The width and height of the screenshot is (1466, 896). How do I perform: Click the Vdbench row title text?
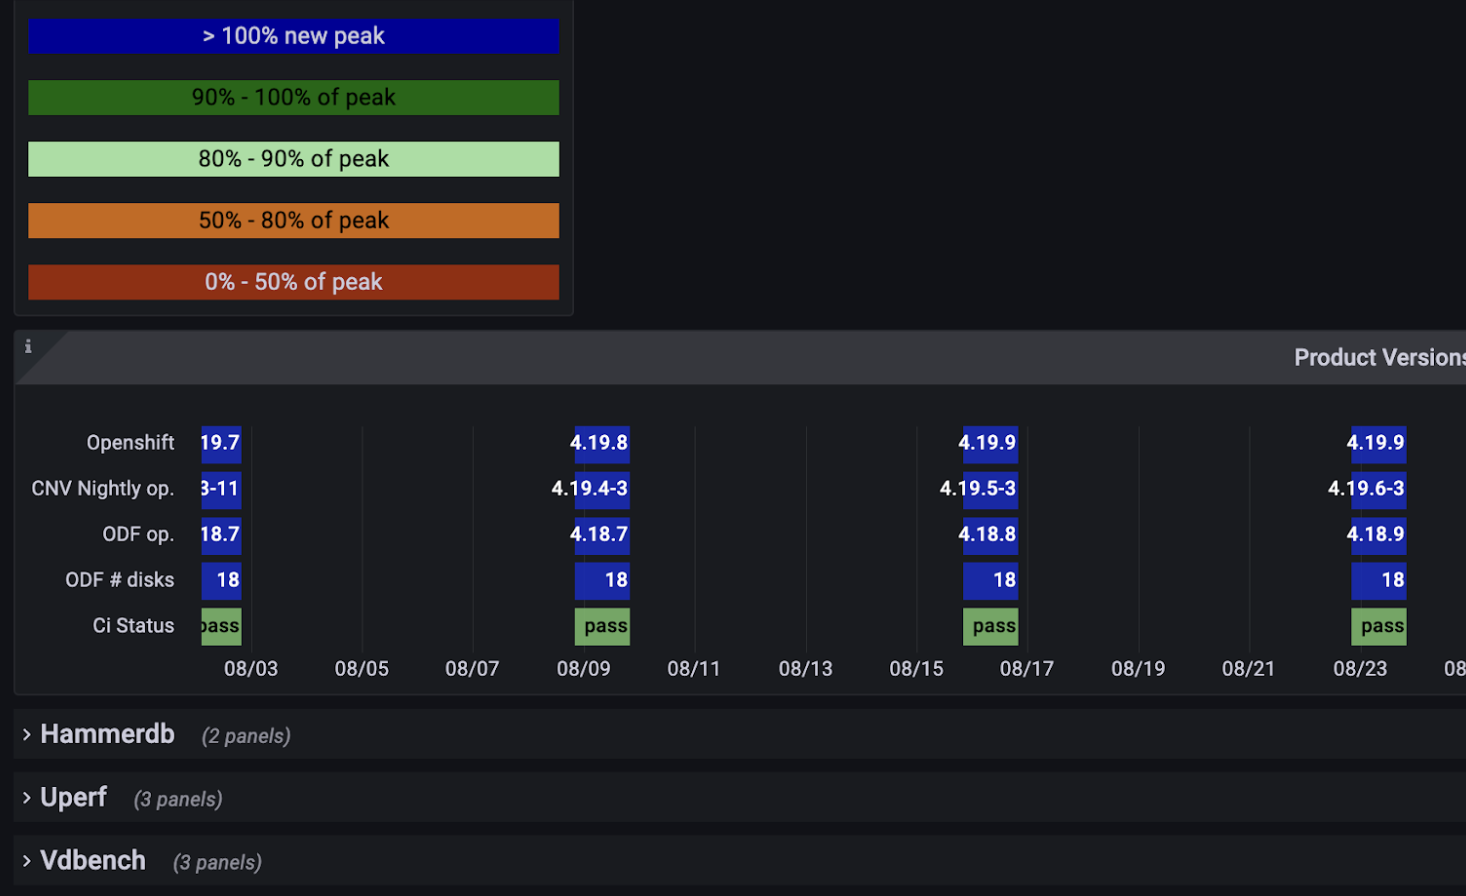point(93,861)
